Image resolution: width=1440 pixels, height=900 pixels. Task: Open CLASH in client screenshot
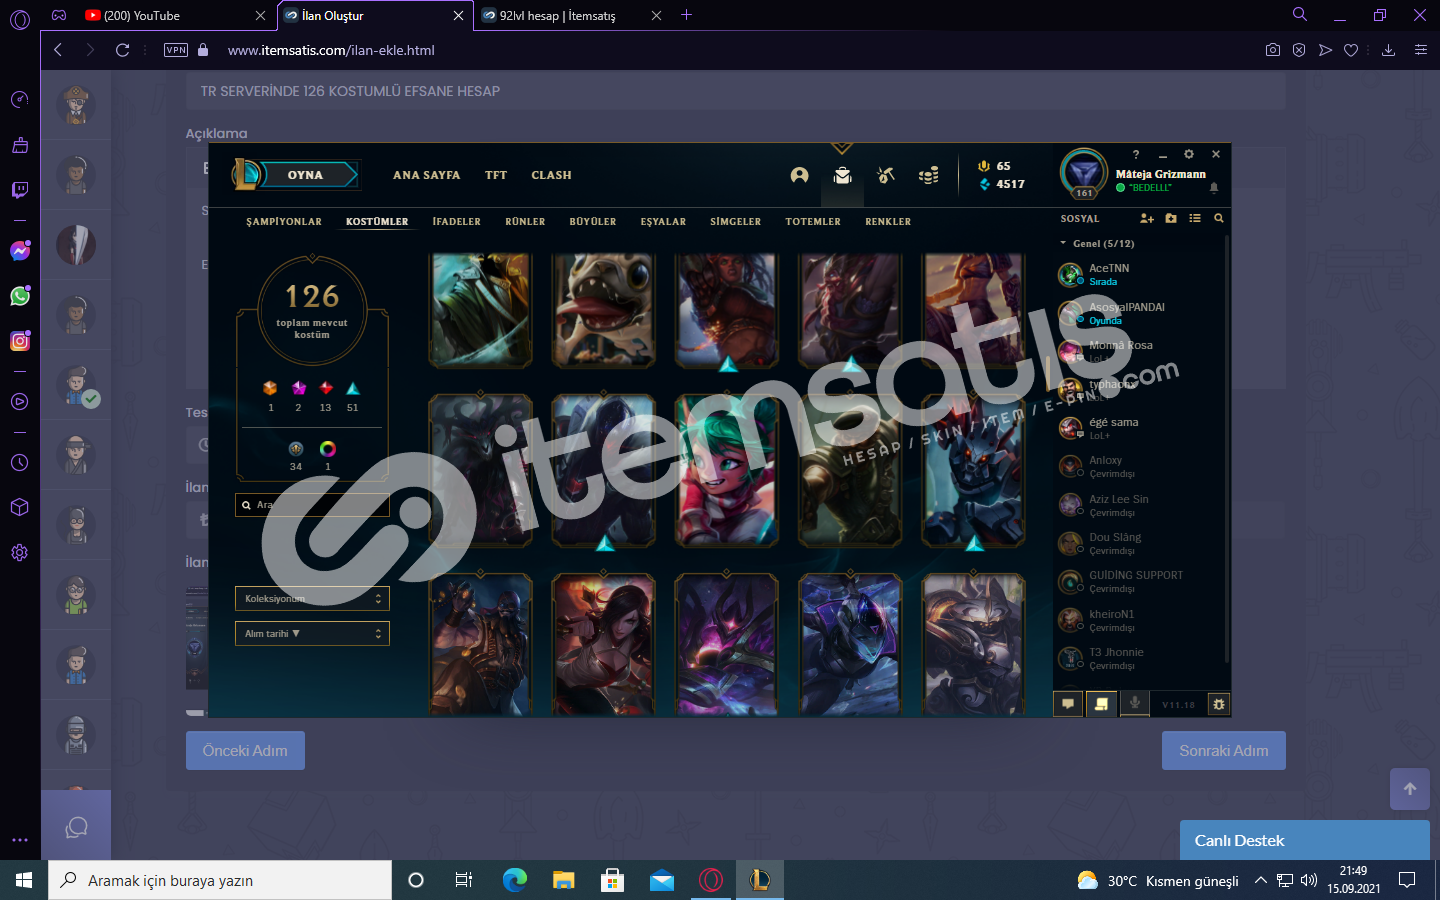click(552, 175)
